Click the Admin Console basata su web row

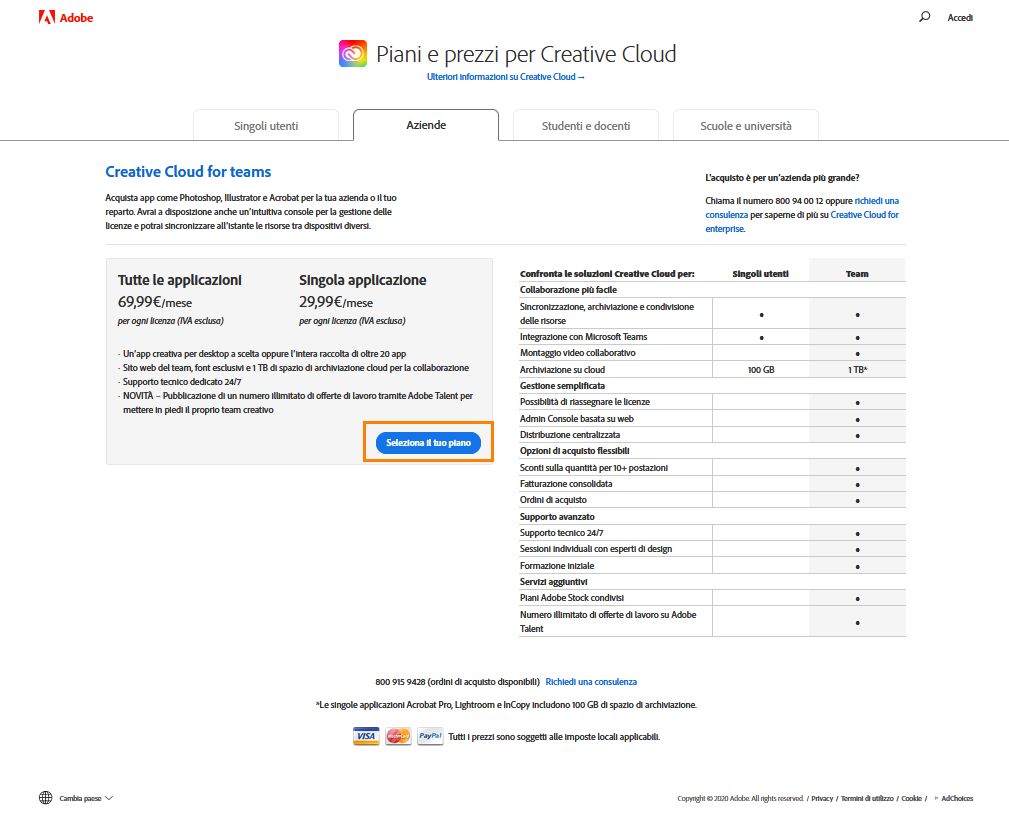[577, 418]
